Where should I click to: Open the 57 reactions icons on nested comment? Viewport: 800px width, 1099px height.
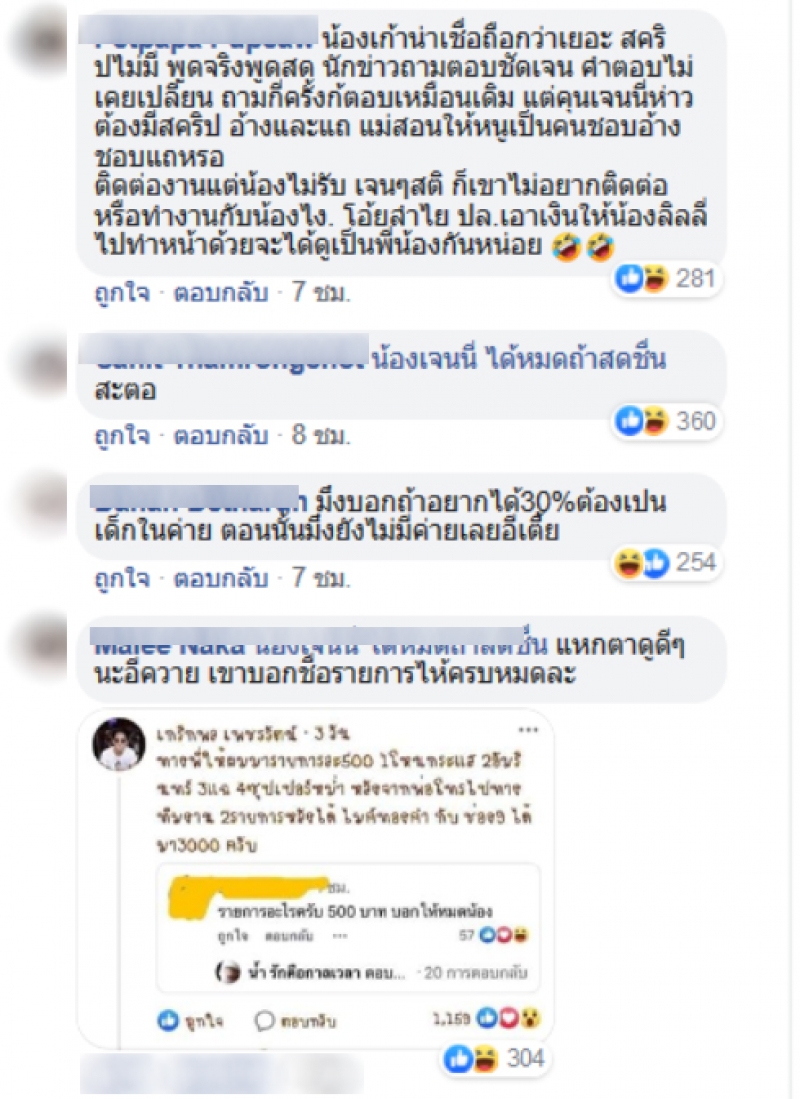503,935
